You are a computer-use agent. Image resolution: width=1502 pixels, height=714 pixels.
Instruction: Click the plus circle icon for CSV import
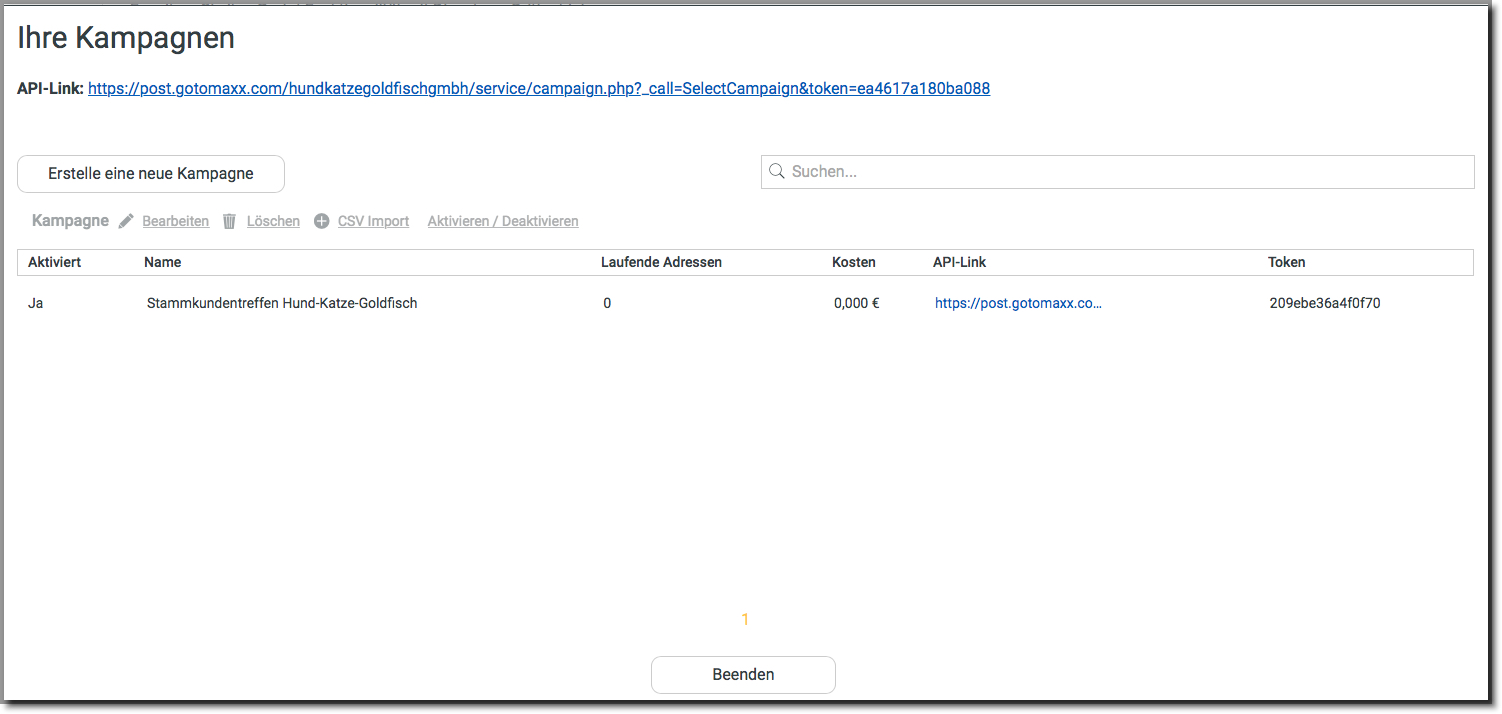[321, 221]
